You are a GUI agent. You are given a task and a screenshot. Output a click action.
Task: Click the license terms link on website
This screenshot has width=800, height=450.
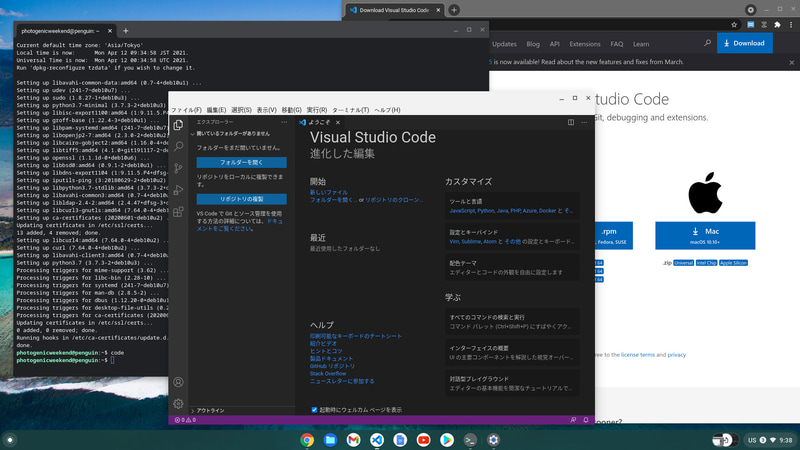click(637, 355)
